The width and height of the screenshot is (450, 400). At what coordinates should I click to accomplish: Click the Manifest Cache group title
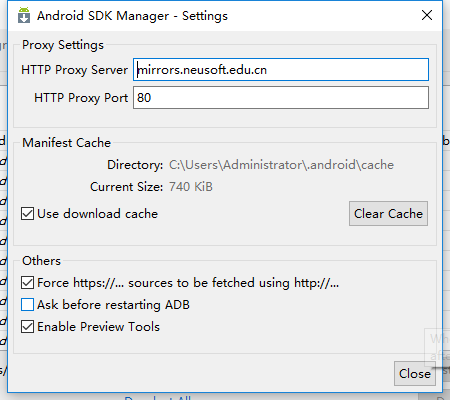pyautogui.click(x=66, y=143)
